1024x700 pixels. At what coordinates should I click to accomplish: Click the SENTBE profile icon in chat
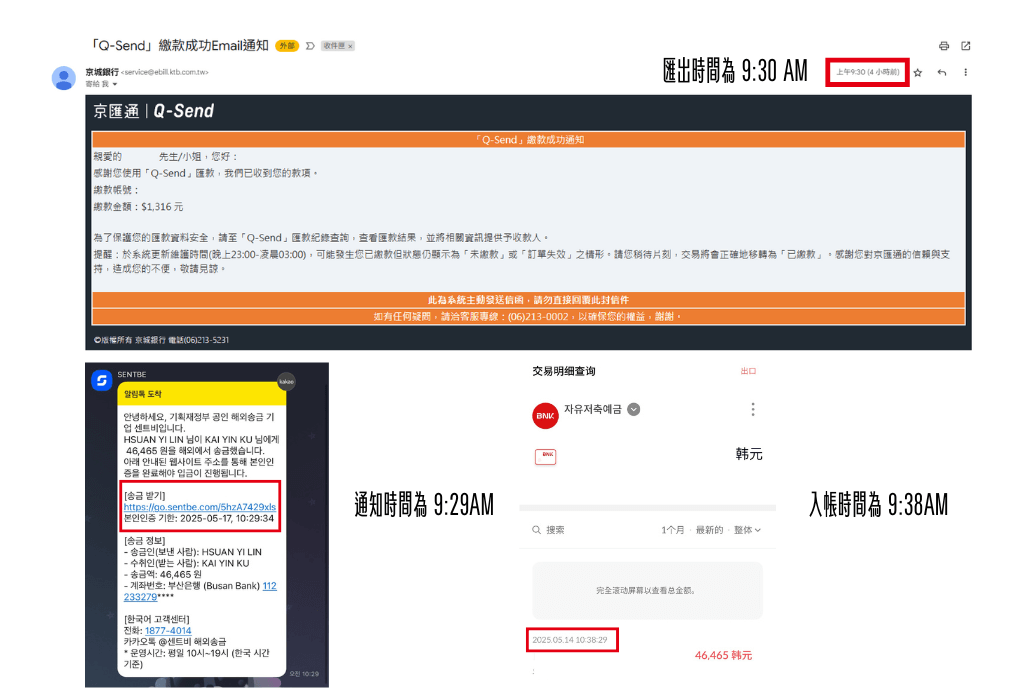[102, 380]
